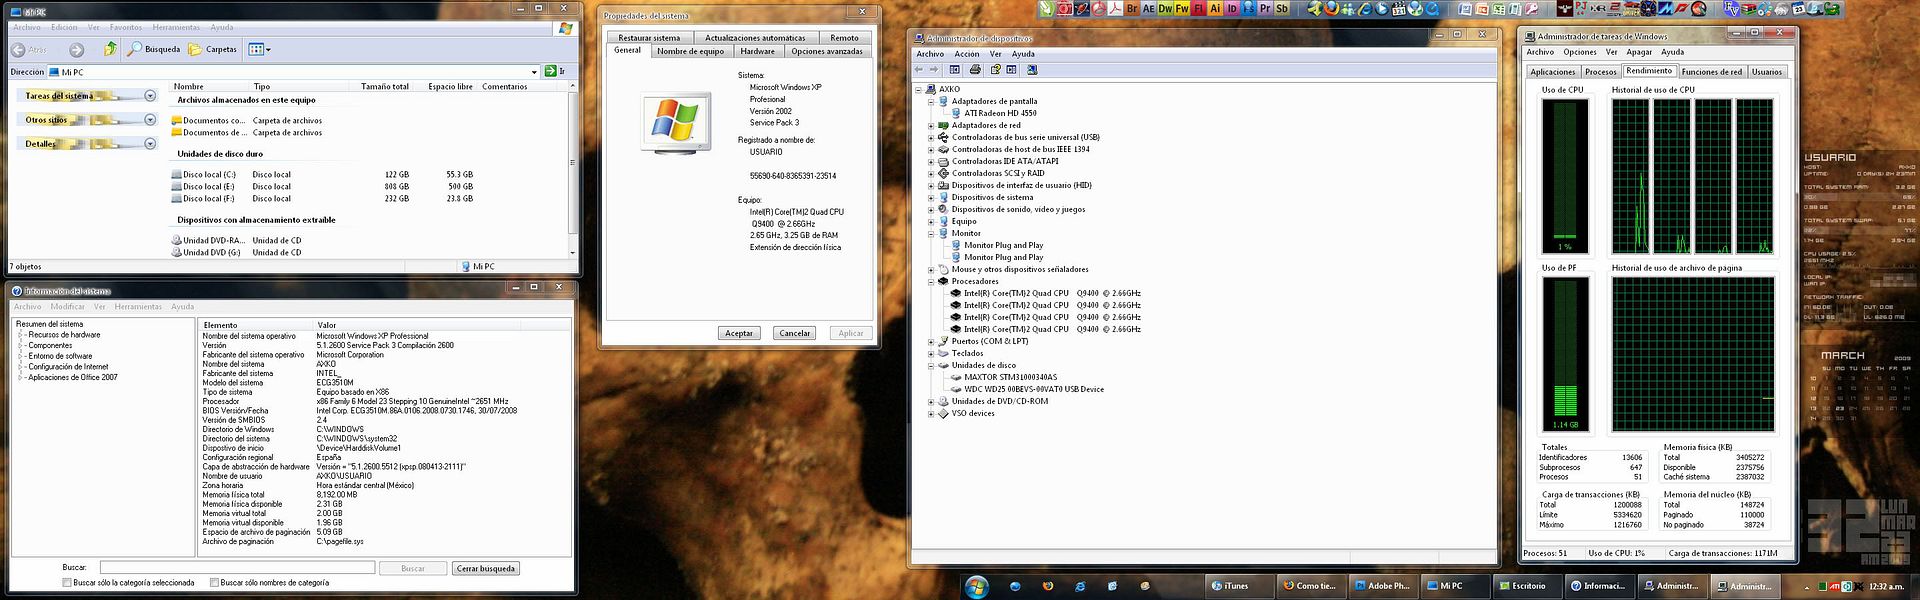Select the ATI Radeon HD 4550 device
Viewport: 1920px width, 600px height.
tap(1000, 113)
